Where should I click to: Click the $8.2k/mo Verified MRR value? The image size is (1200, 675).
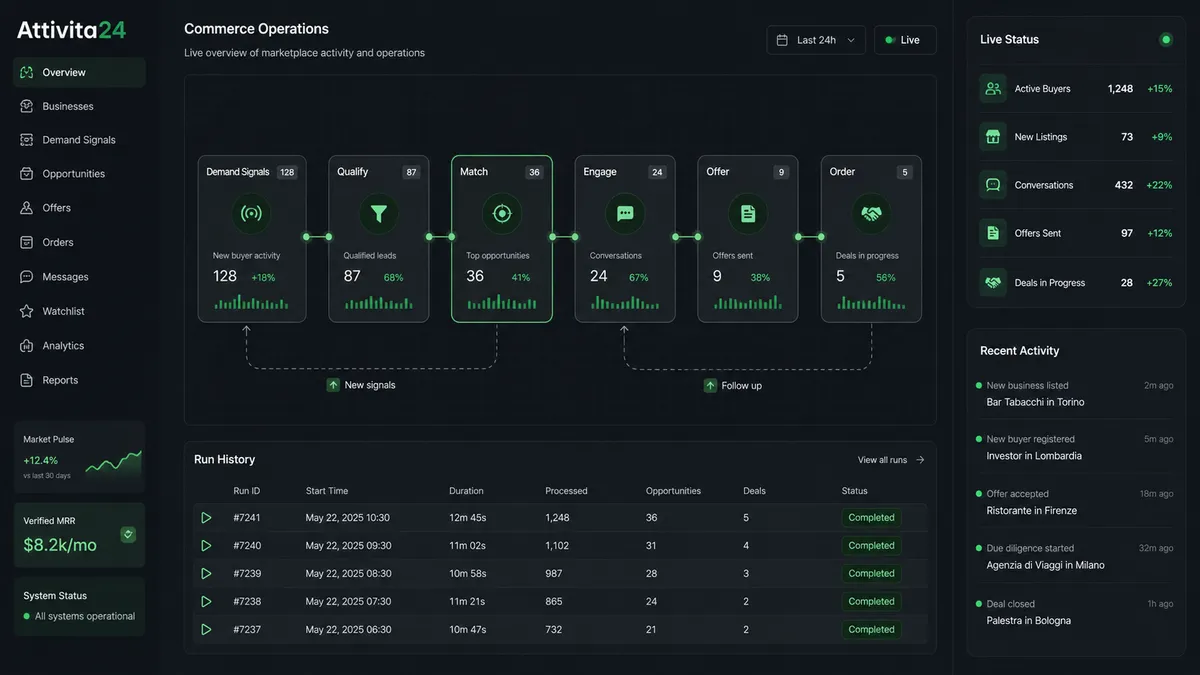click(x=60, y=545)
